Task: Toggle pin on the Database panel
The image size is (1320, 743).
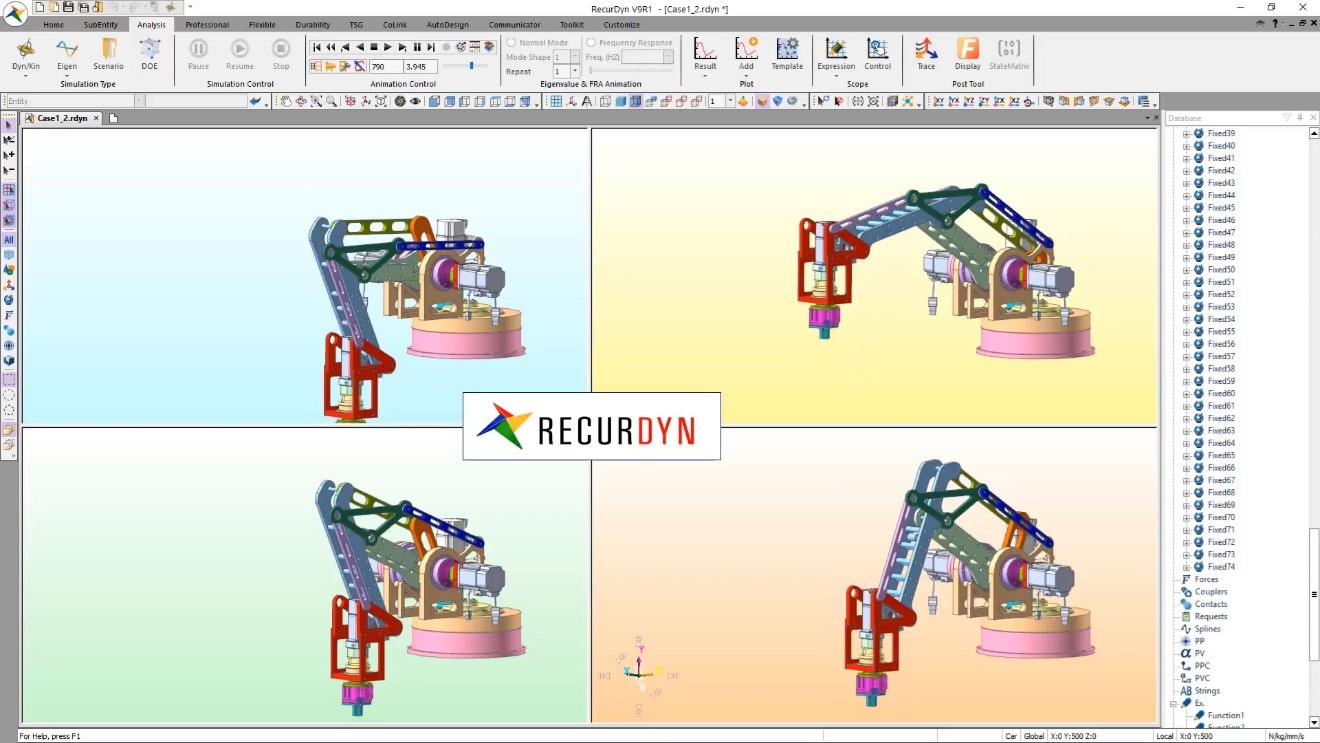Action: pyautogui.click(x=1299, y=118)
